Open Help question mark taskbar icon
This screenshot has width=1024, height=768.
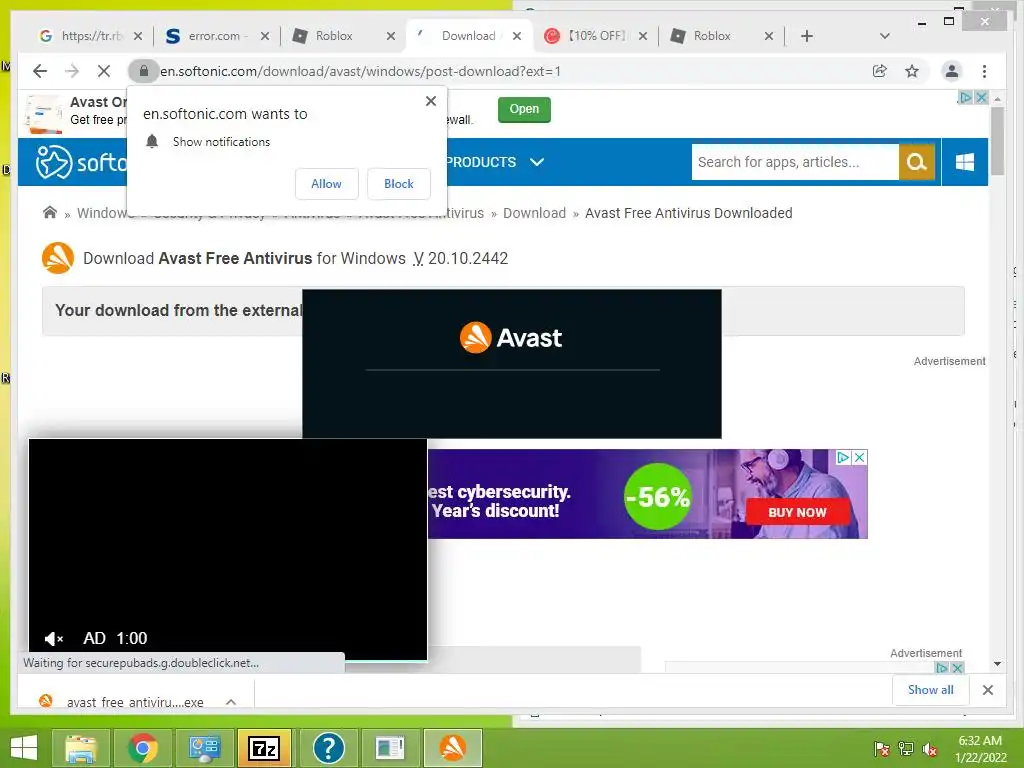[x=328, y=748]
